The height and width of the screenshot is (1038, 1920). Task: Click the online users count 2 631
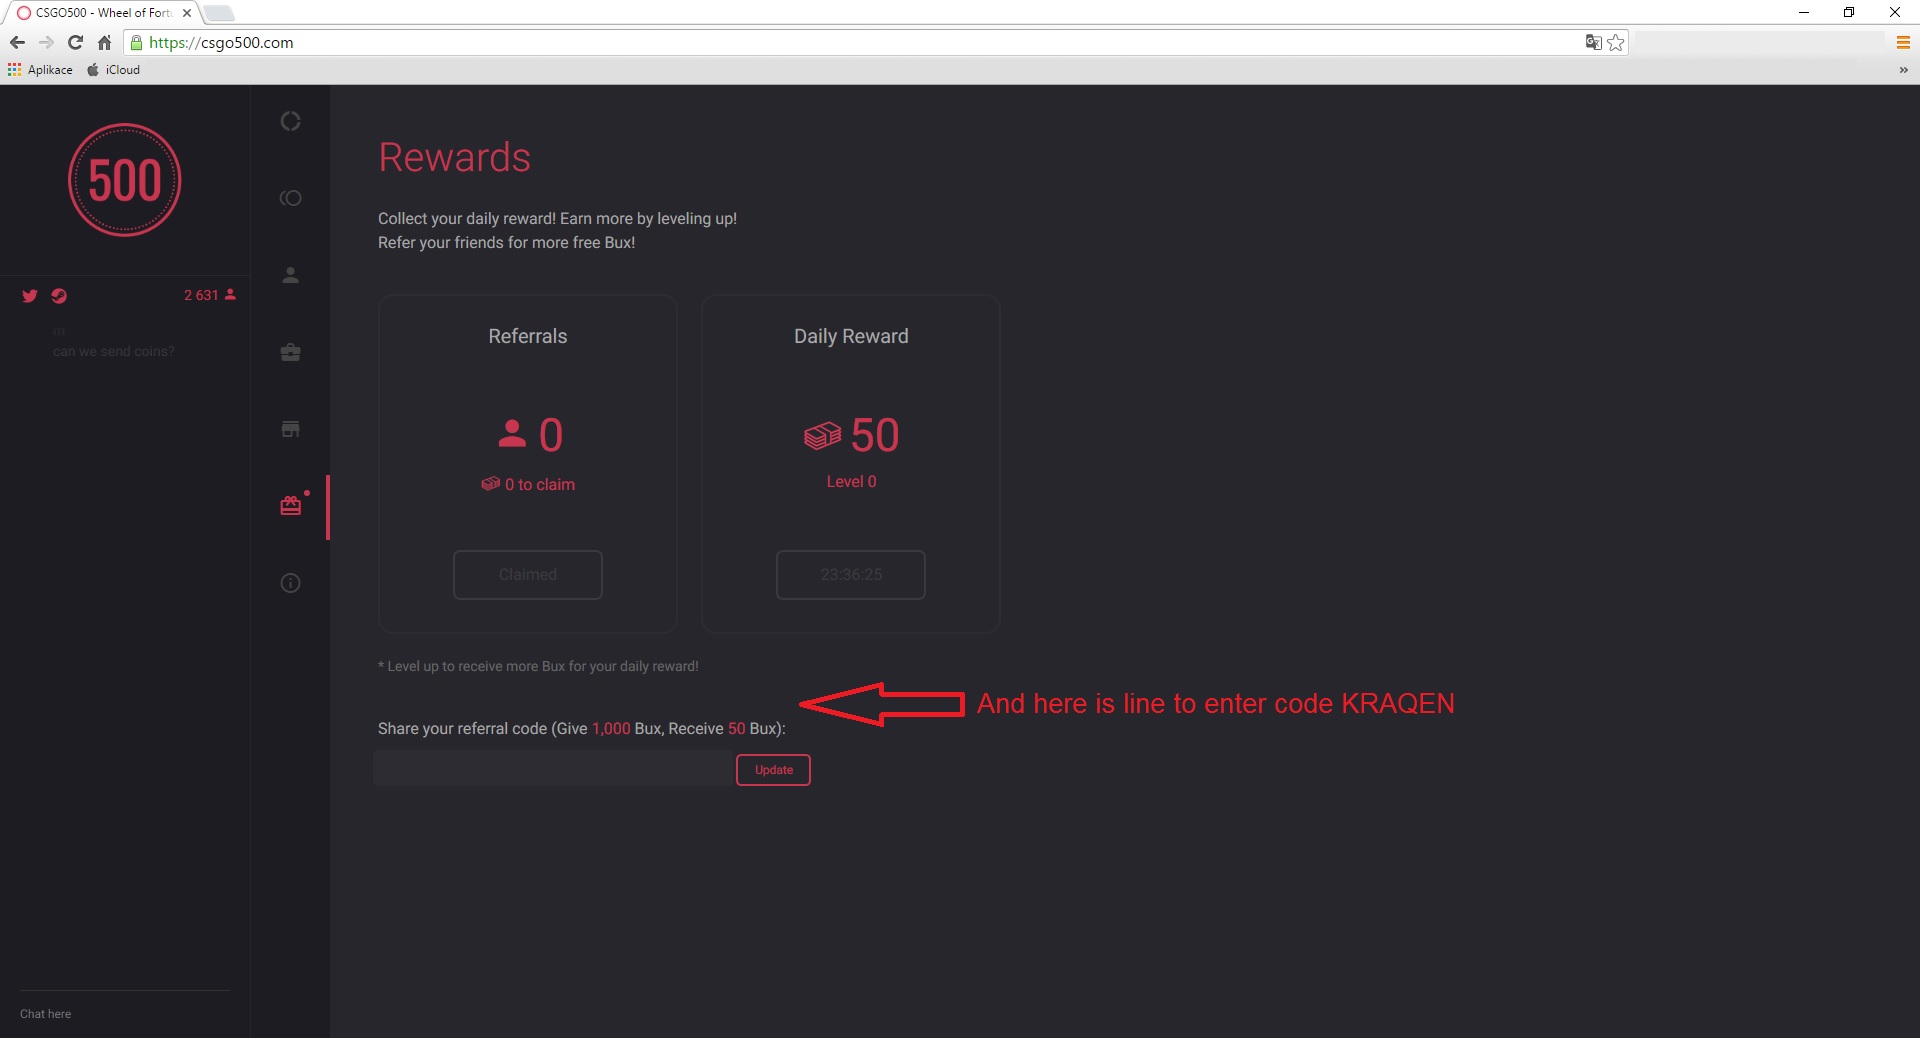click(210, 295)
